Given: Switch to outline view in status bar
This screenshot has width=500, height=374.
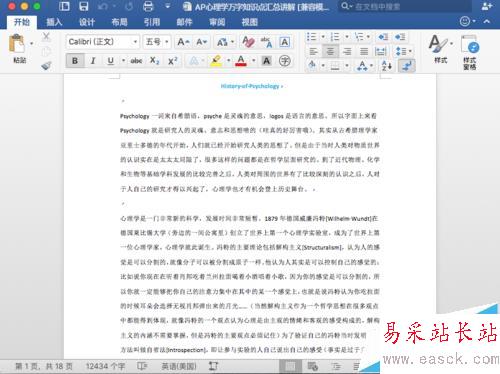Looking at the screenshot, I should 336,366.
